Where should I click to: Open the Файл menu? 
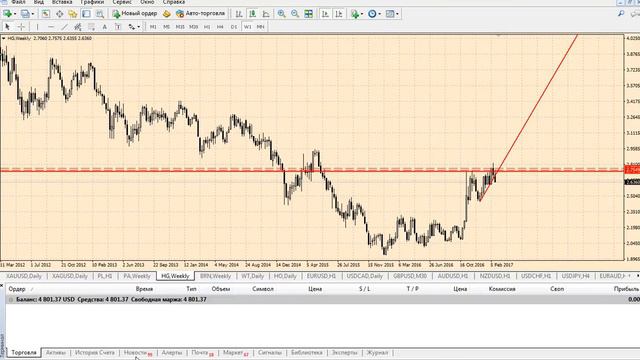click(18, 2)
